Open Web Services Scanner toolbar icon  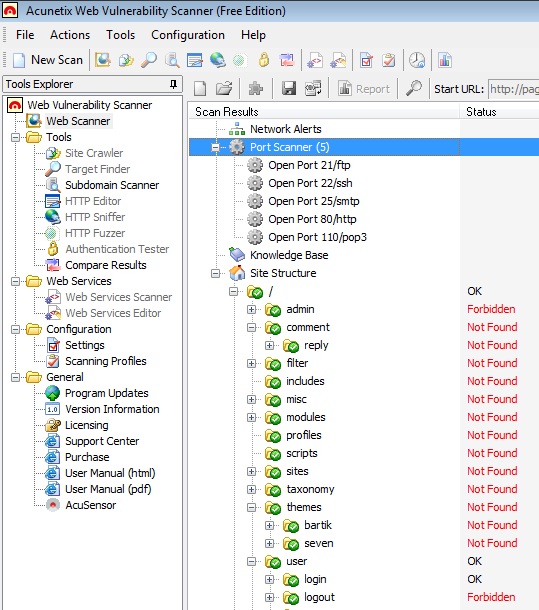point(315,60)
